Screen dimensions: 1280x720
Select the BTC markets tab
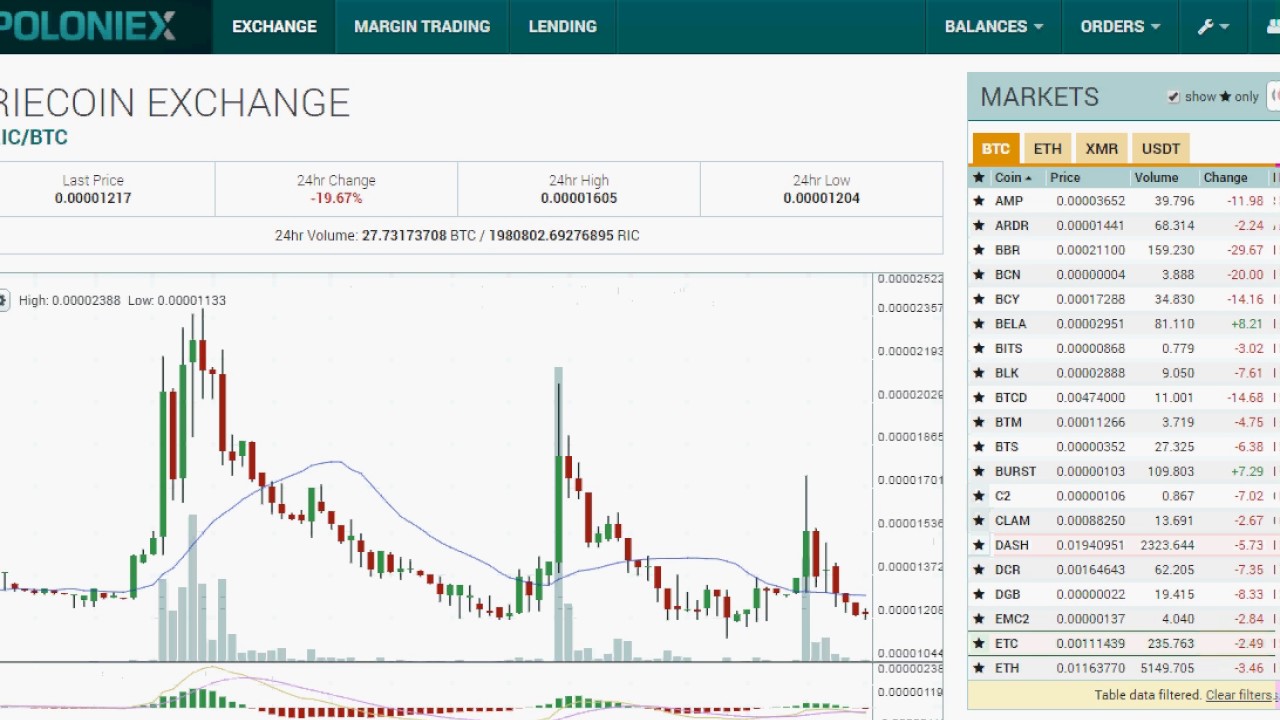pos(995,148)
